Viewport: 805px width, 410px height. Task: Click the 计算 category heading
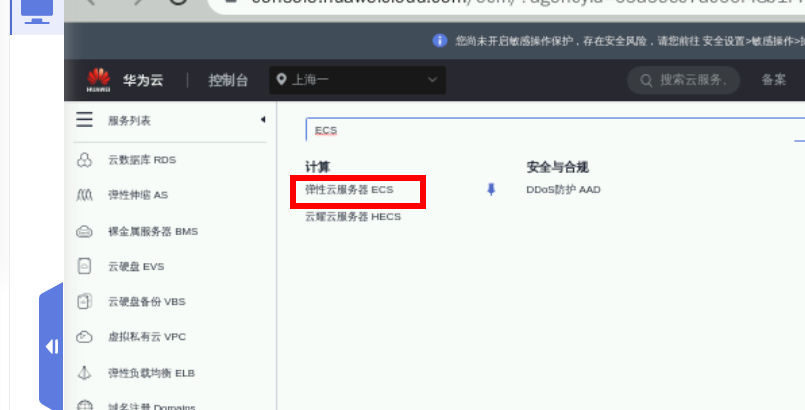(317, 167)
